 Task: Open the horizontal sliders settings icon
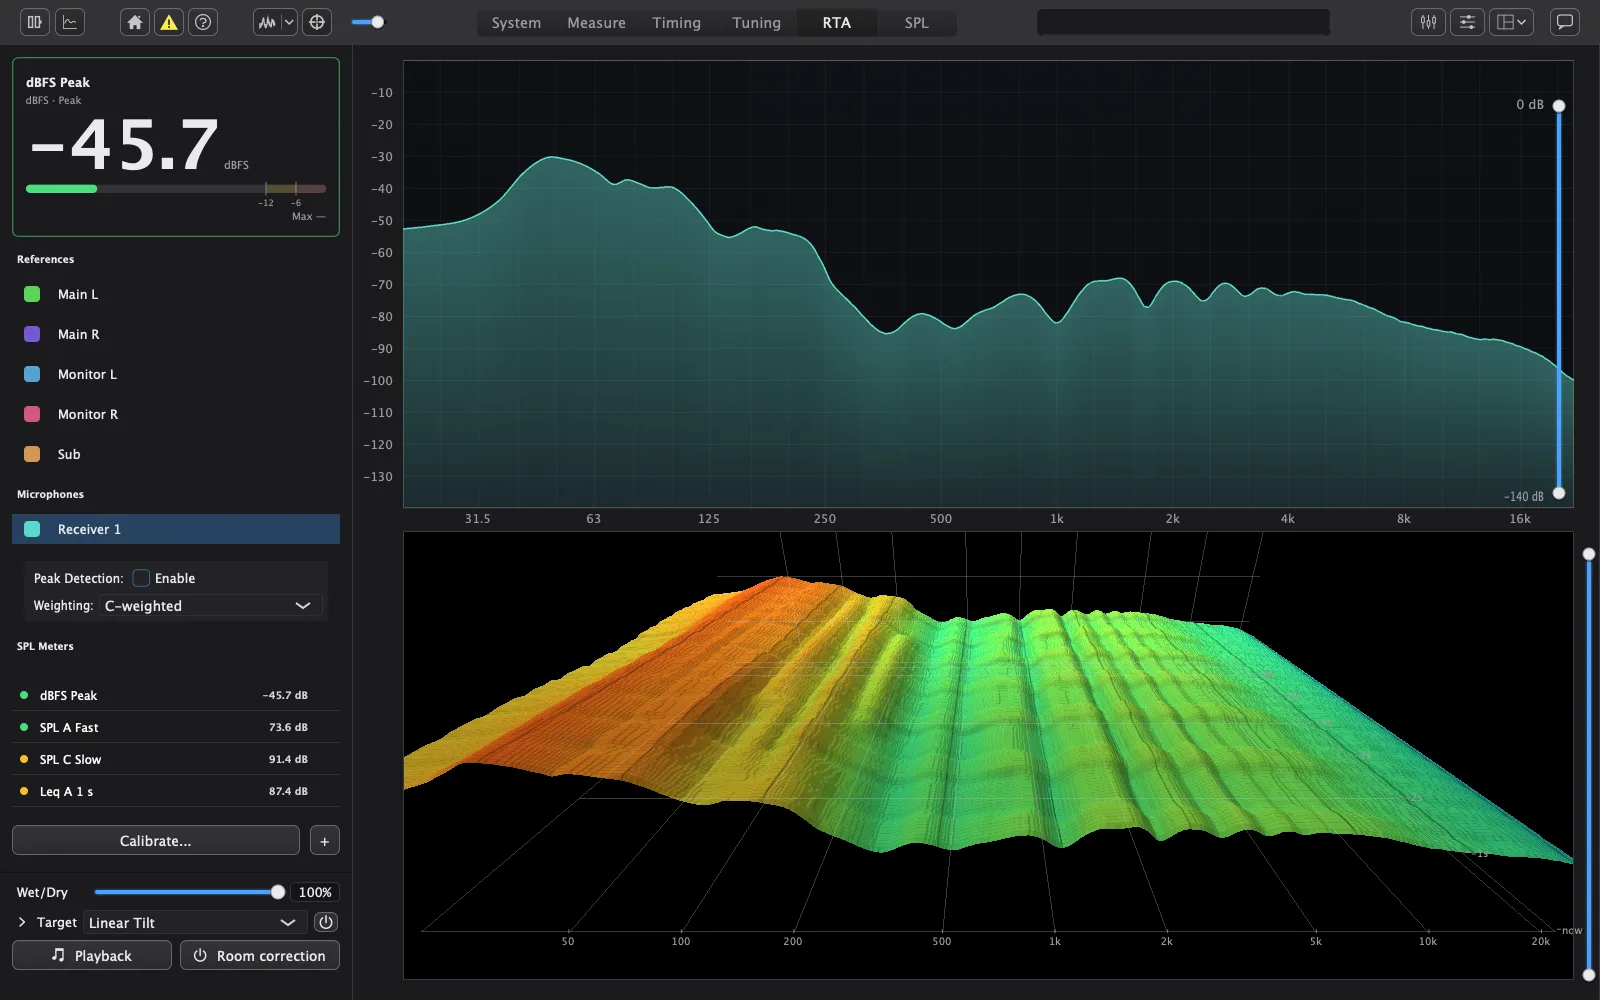click(x=1467, y=22)
